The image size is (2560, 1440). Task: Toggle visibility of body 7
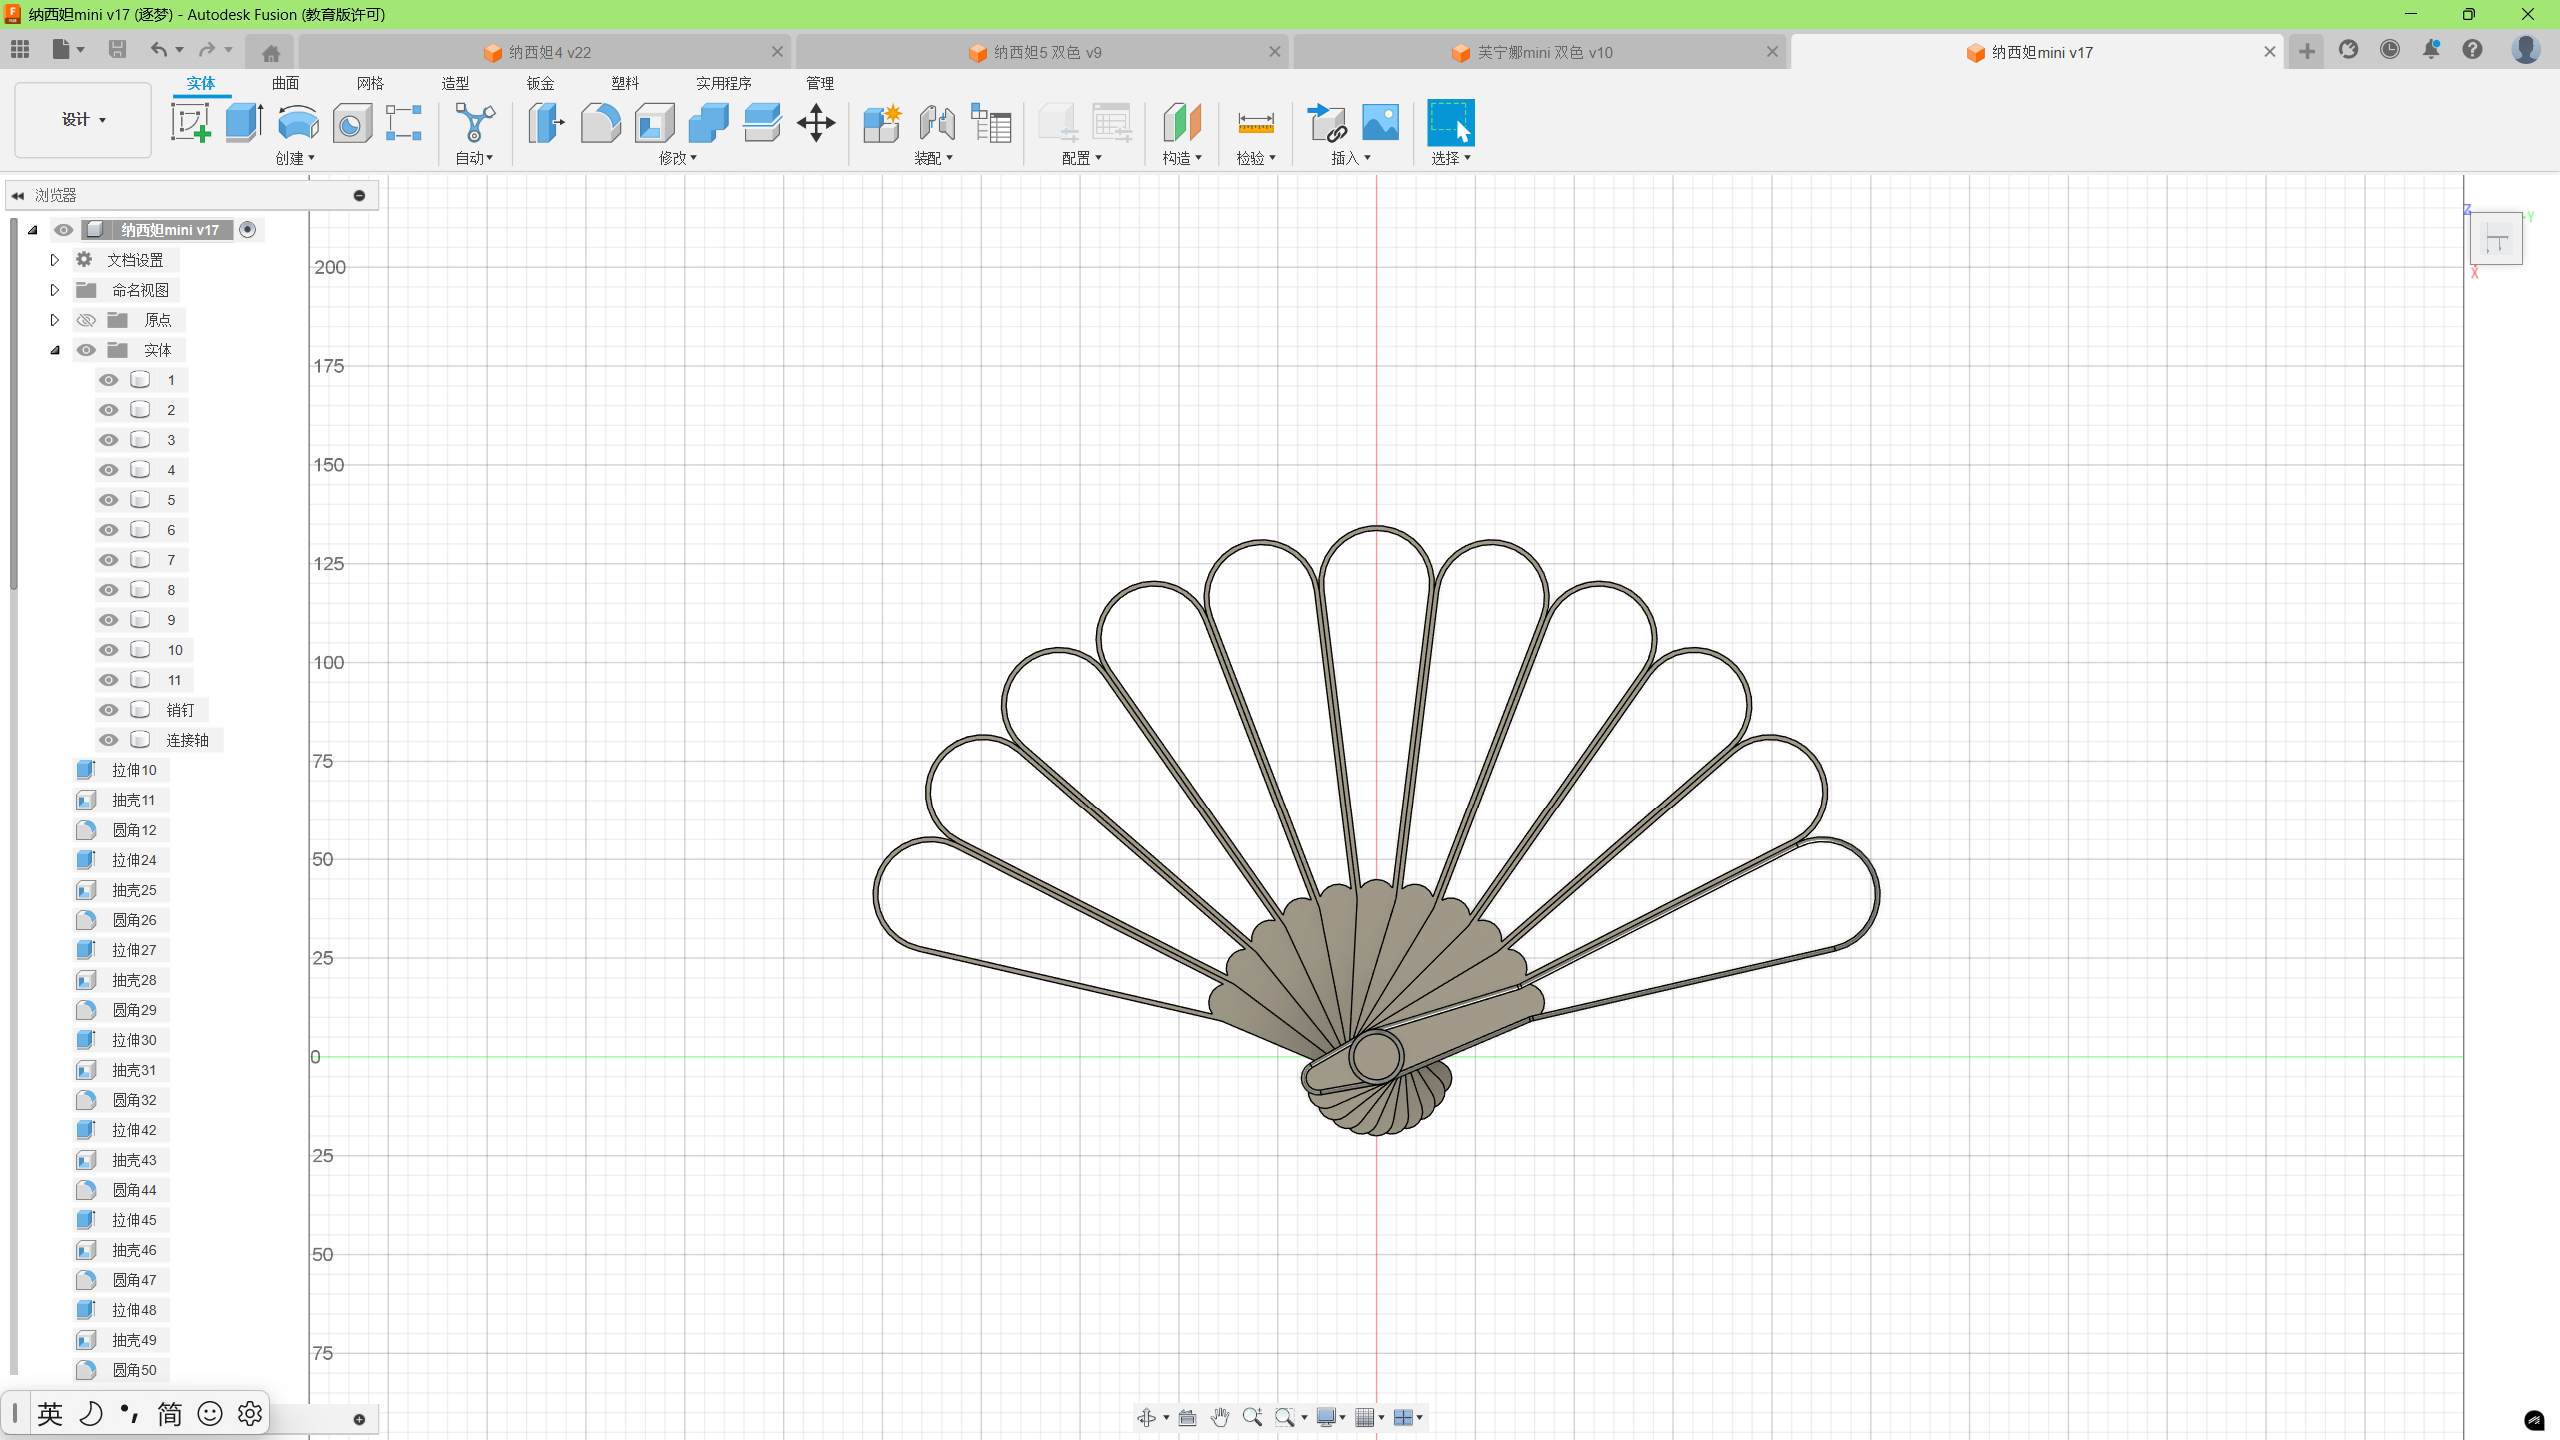[109, 560]
